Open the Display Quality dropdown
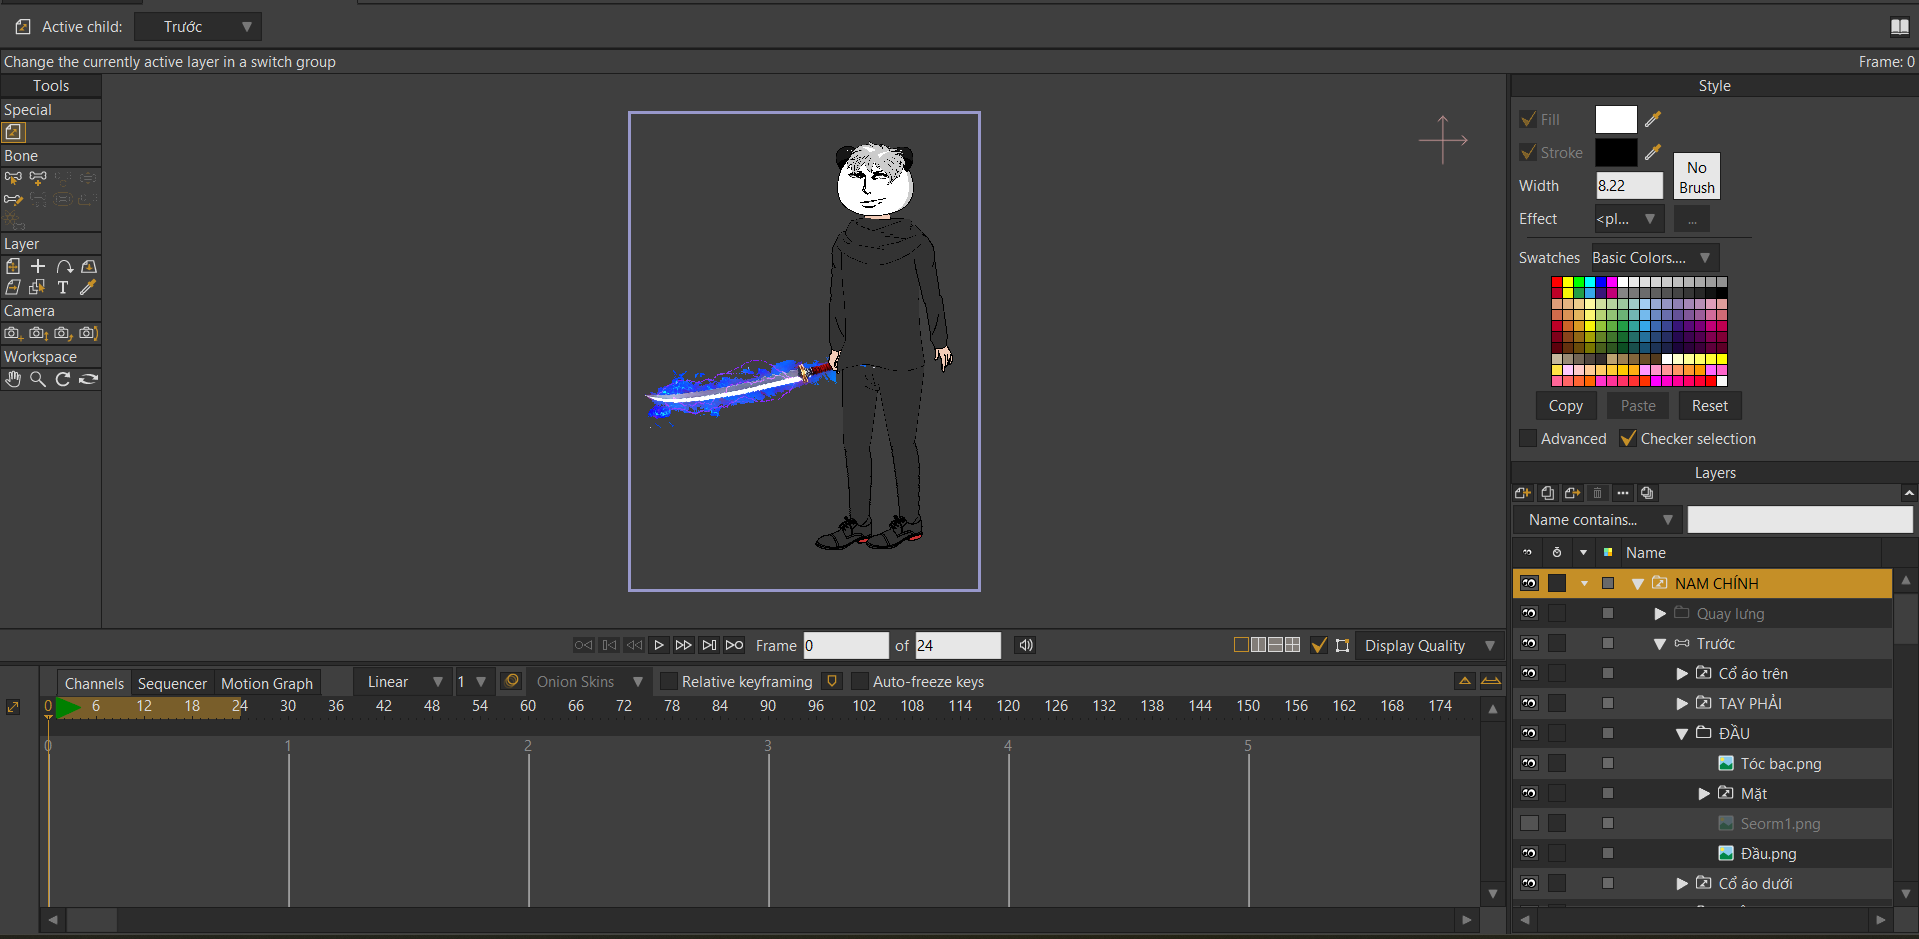The width and height of the screenshot is (1919, 939). (1430, 646)
